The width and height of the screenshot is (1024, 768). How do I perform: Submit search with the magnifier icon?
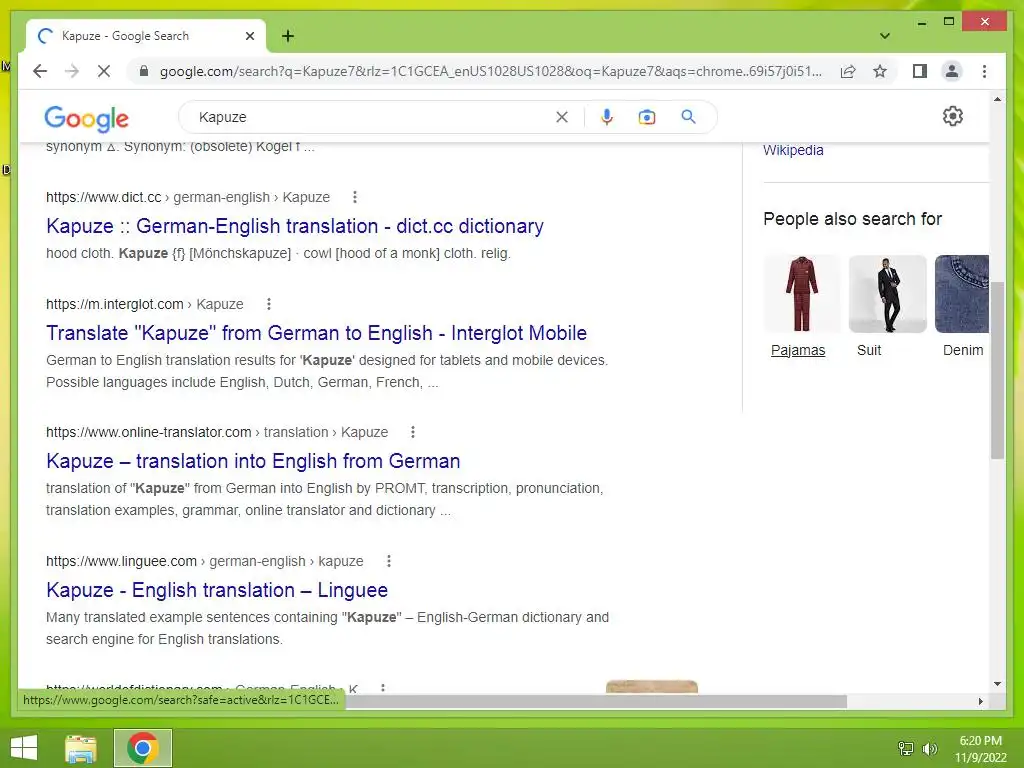click(688, 117)
